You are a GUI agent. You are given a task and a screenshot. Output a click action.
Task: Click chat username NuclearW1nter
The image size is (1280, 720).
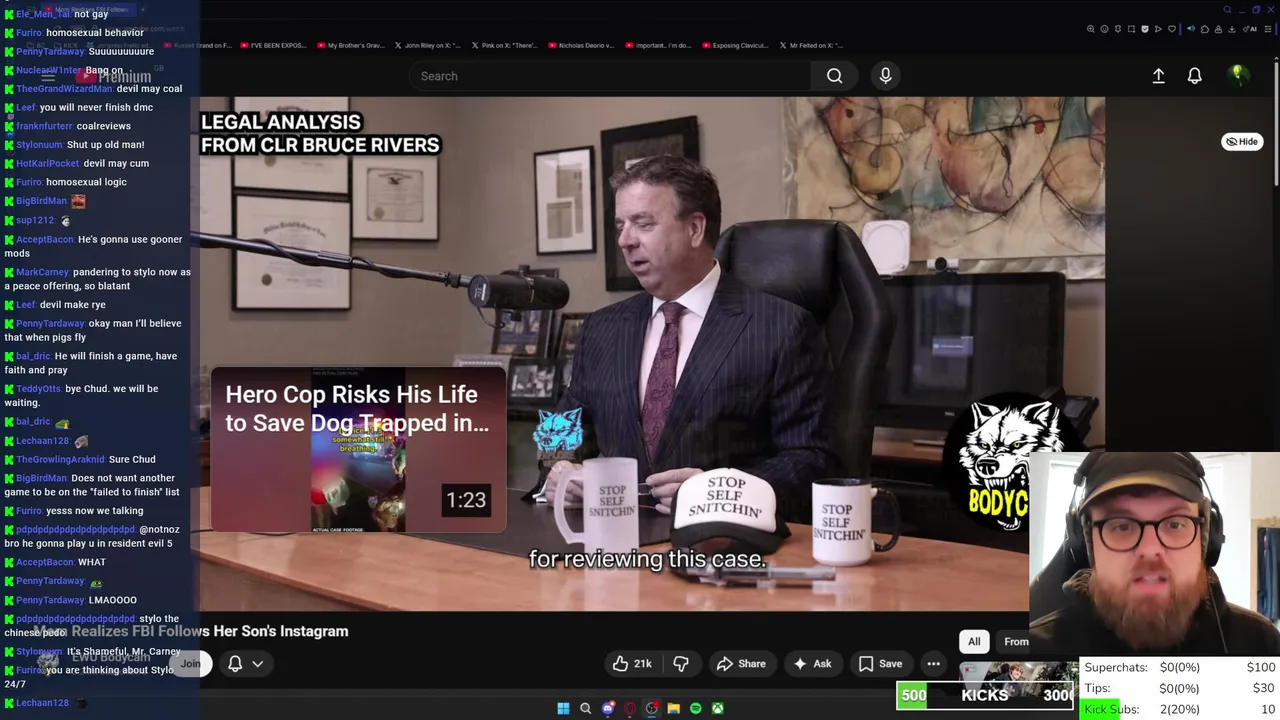pyautogui.click(x=48, y=71)
